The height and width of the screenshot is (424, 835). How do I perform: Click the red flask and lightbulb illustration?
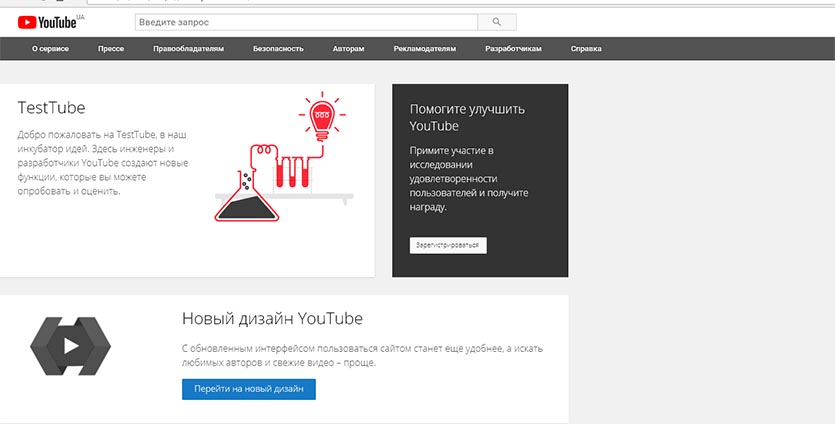click(283, 157)
